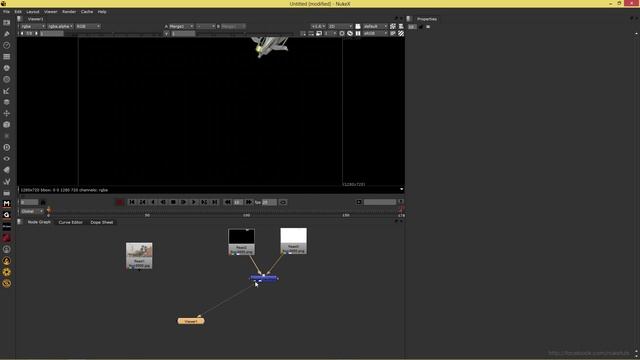Screen dimensions: 640x360
Task: Open the Render menu
Action: click(69, 11)
